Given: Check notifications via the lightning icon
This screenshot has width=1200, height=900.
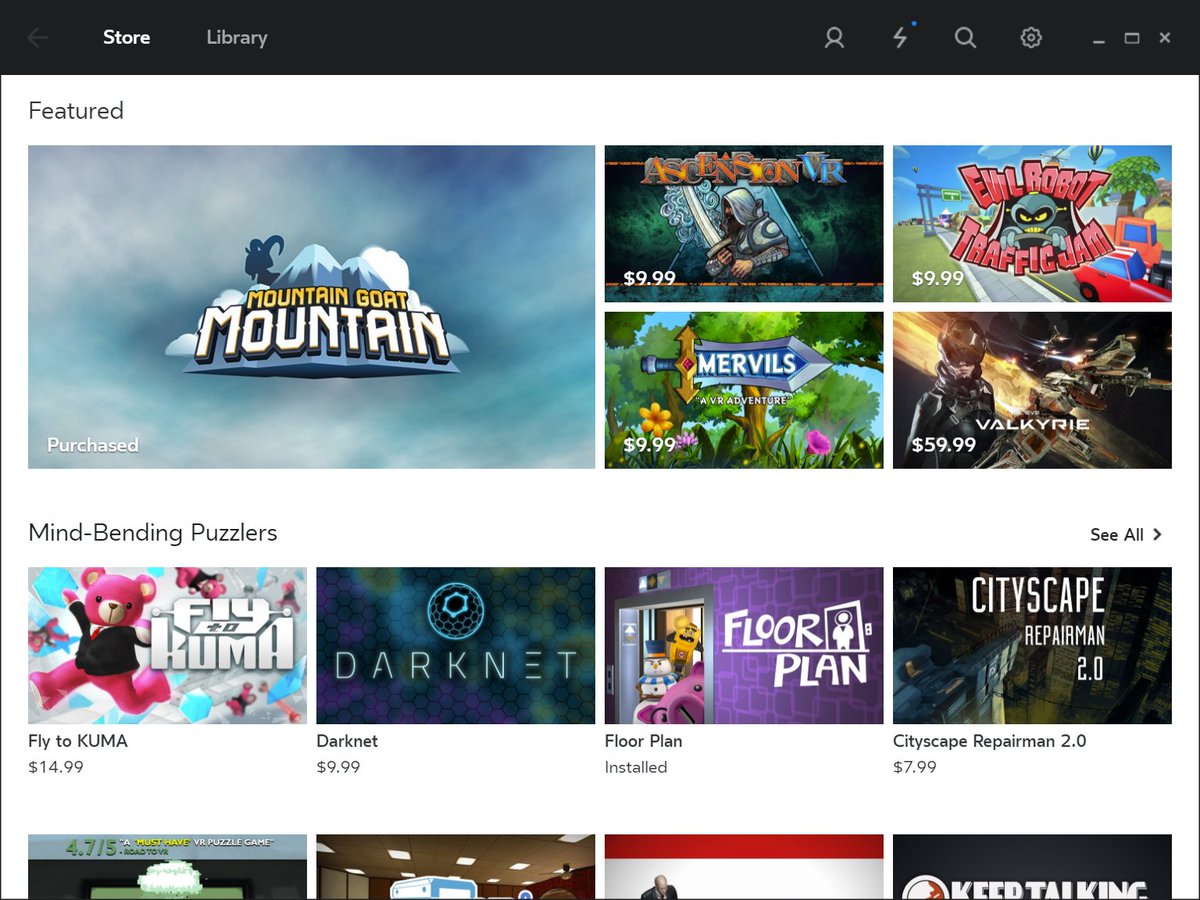Looking at the screenshot, I should coord(899,37).
